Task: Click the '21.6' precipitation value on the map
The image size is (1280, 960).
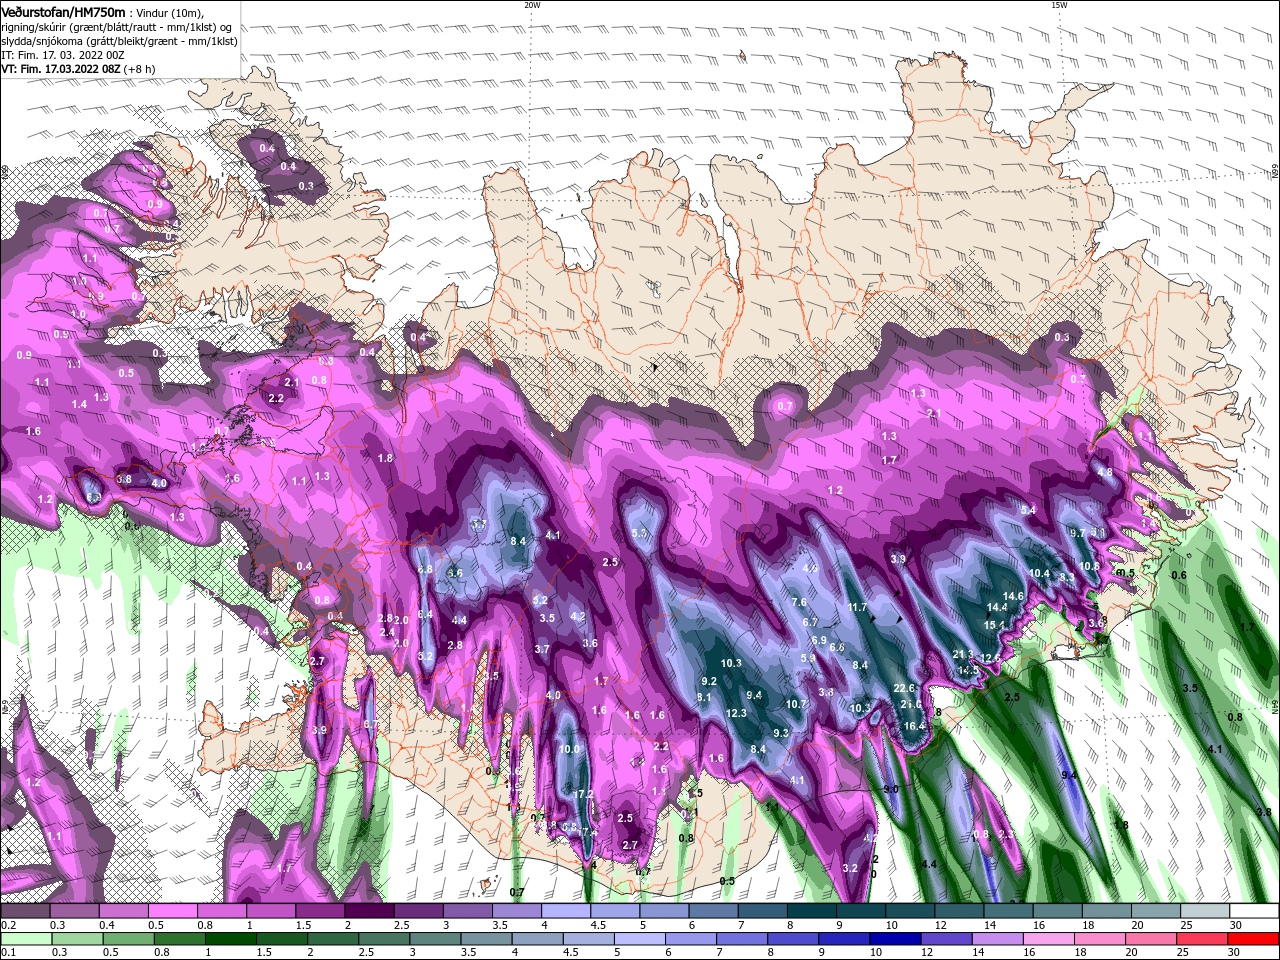Action: tap(911, 705)
